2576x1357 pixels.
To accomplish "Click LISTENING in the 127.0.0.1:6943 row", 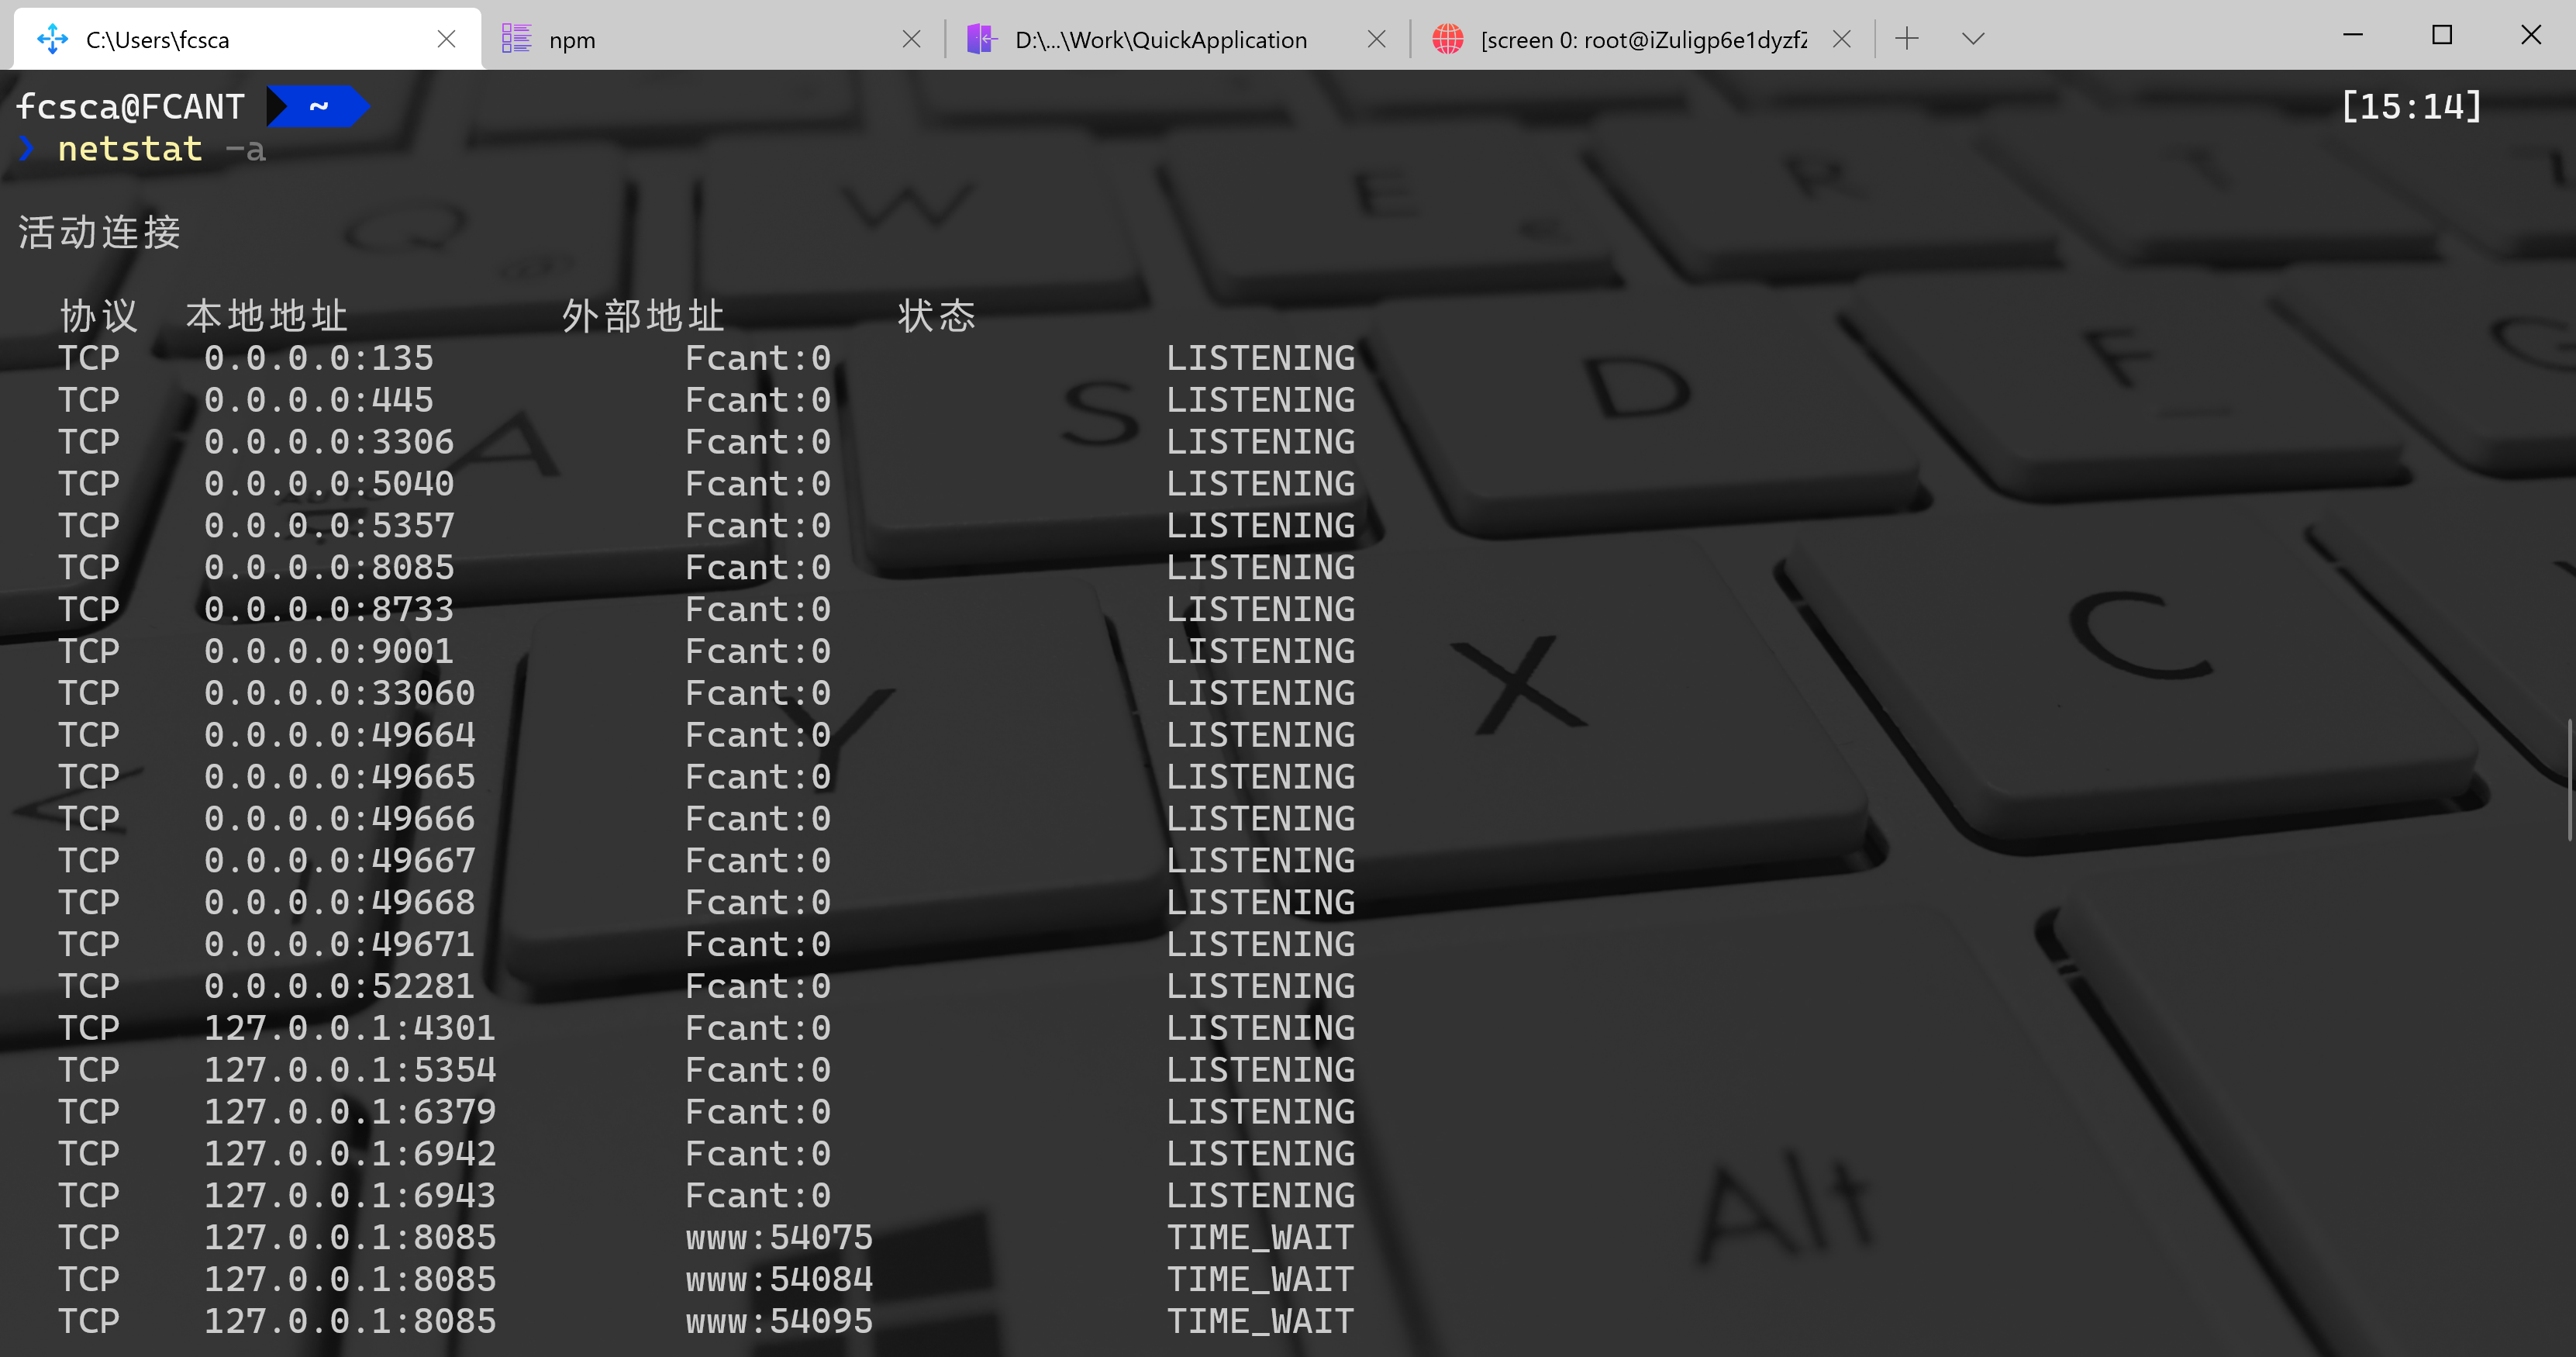I will (x=1260, y=1196).
